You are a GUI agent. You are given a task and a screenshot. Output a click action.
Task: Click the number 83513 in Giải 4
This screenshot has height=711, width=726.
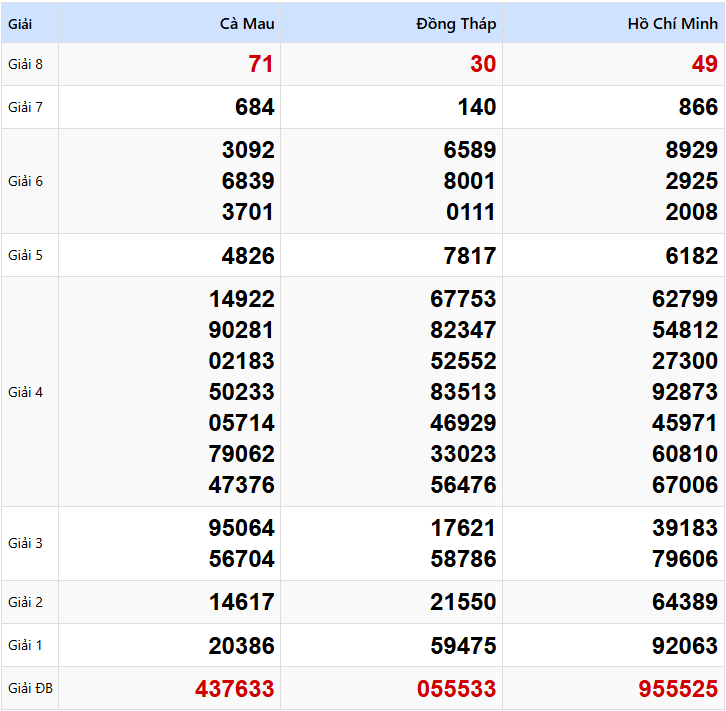coord(463,392)
